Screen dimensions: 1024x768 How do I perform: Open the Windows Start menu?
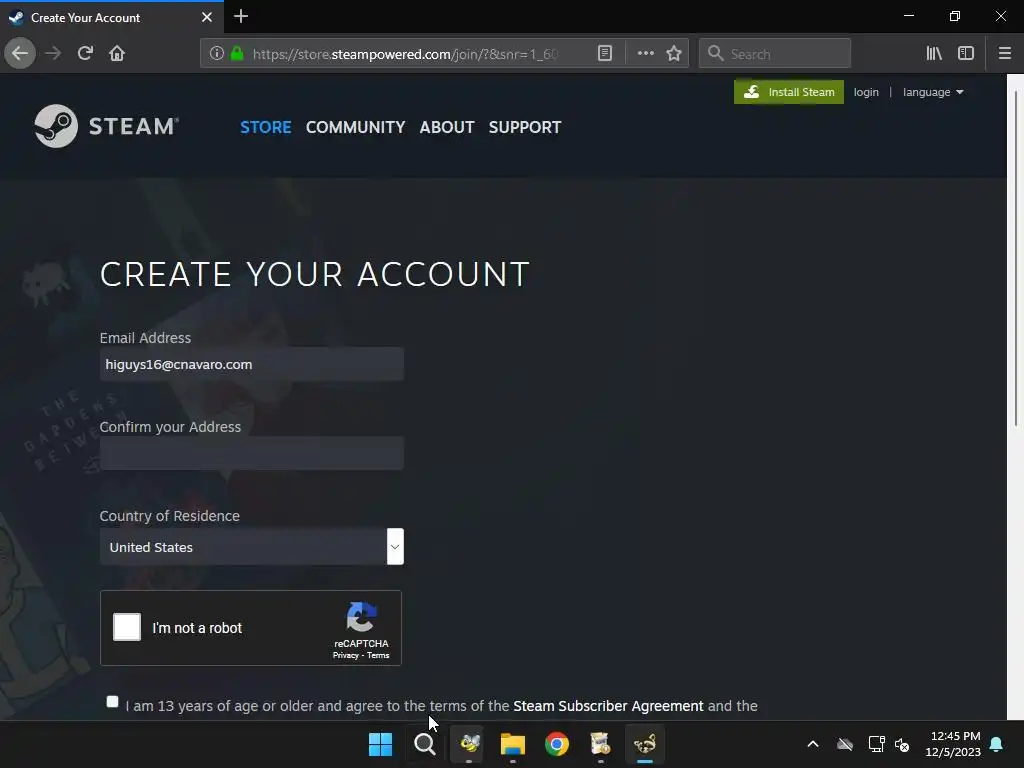(x=381, y=744)
